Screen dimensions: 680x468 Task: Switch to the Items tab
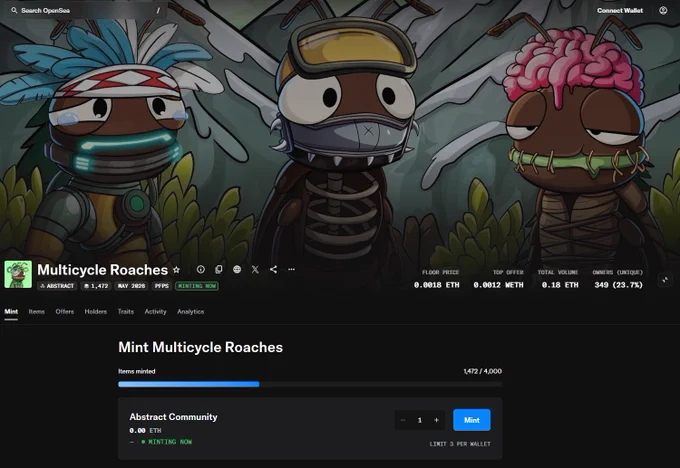pos(36,311)
